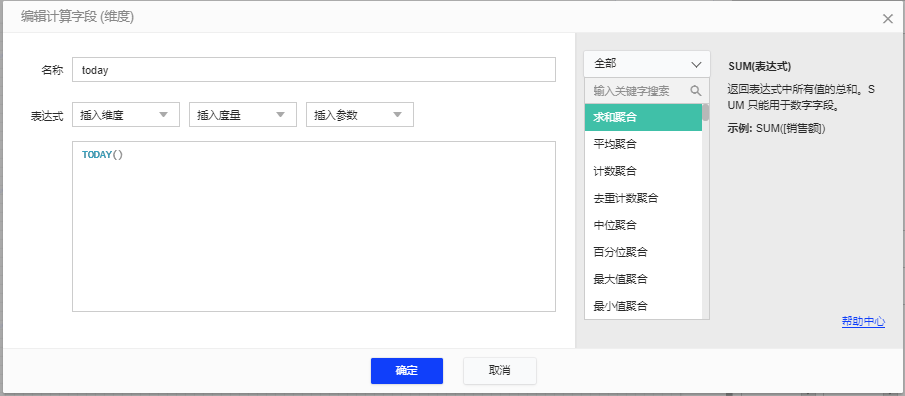
Task: Select 平均聚合 function
Action: (644, 144)
